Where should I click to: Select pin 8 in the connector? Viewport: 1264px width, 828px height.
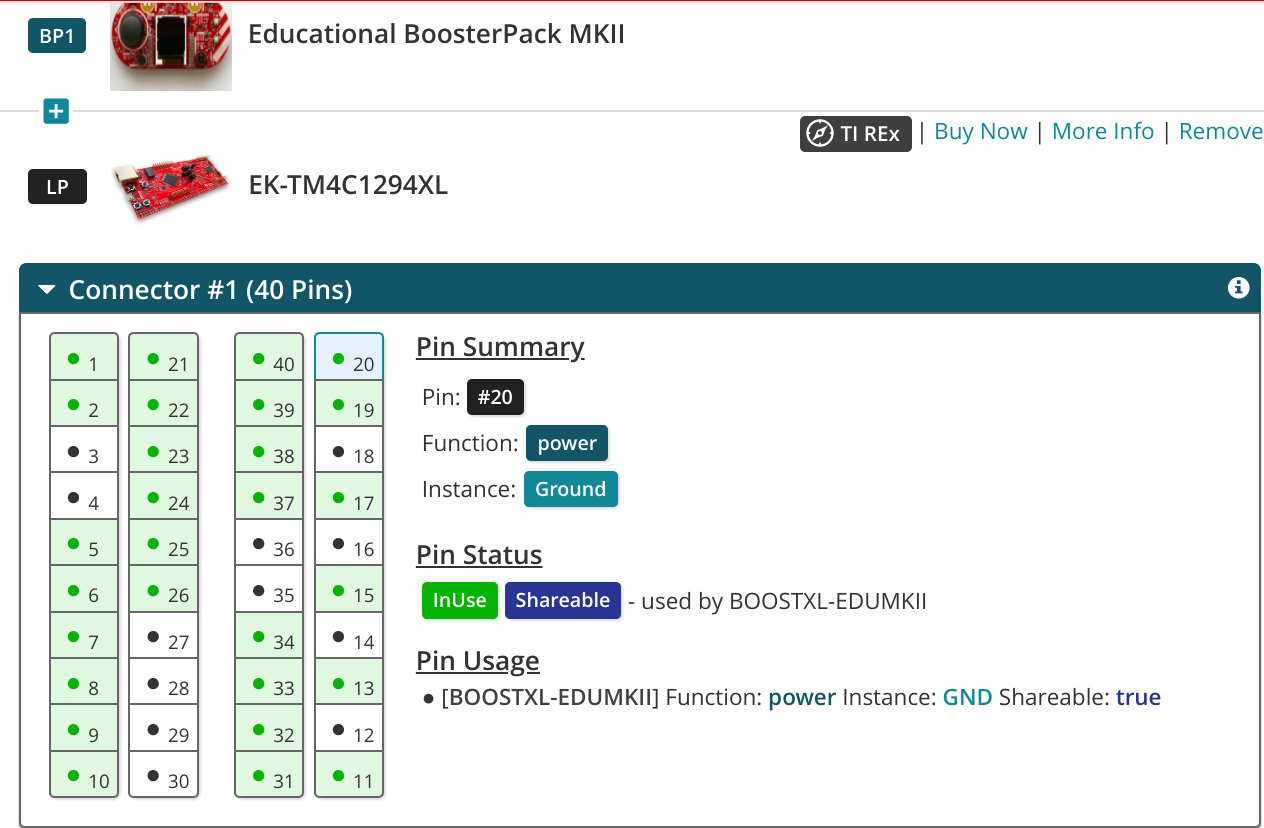84,682
